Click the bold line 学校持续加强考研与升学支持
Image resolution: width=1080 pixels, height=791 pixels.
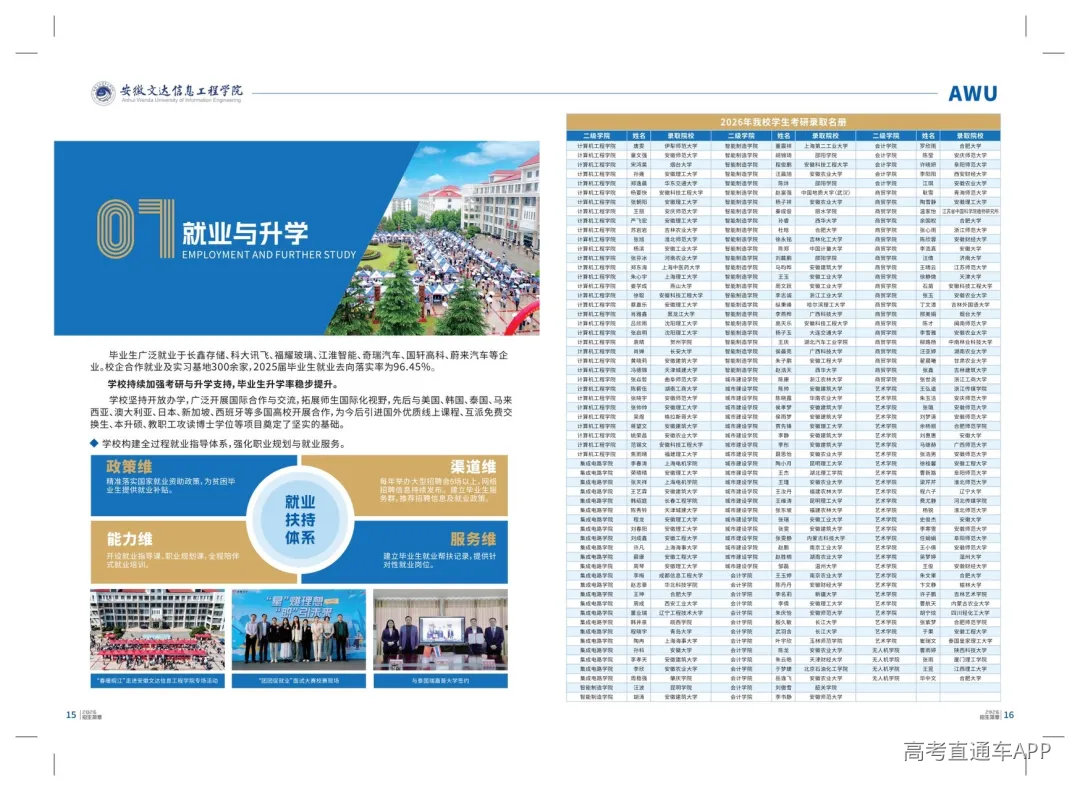tap(222, 384)
